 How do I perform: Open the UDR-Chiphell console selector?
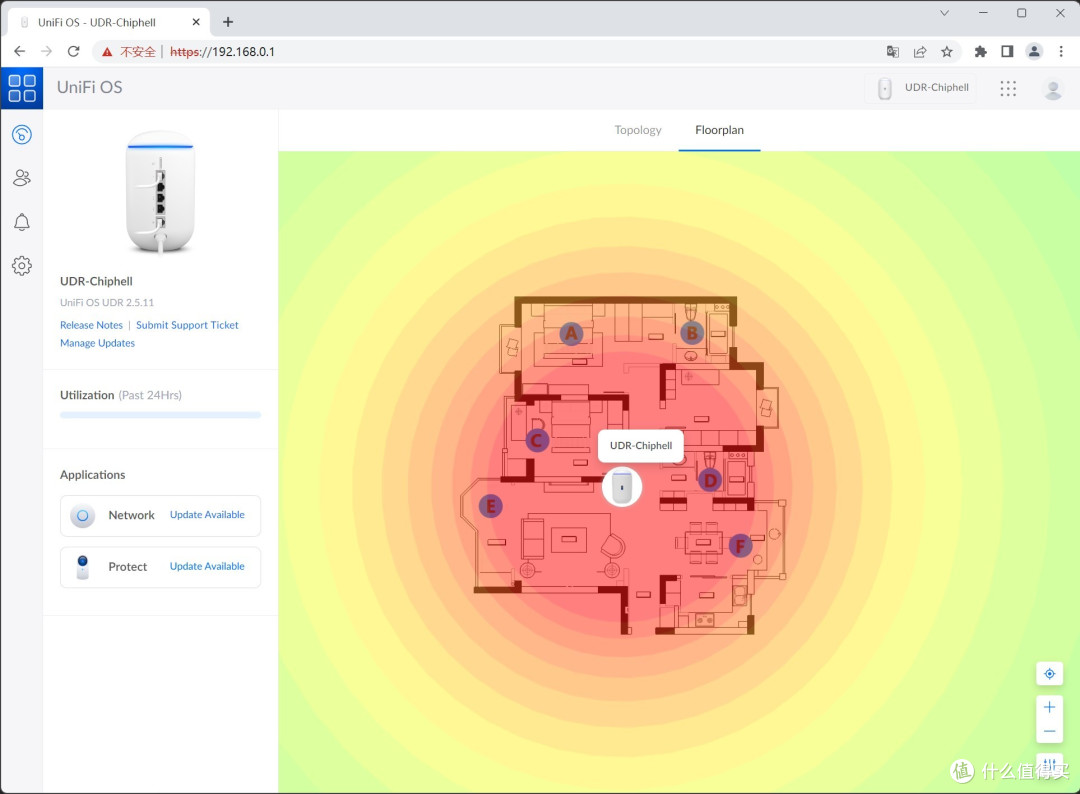pyautogui.click(x=923, y=88)
